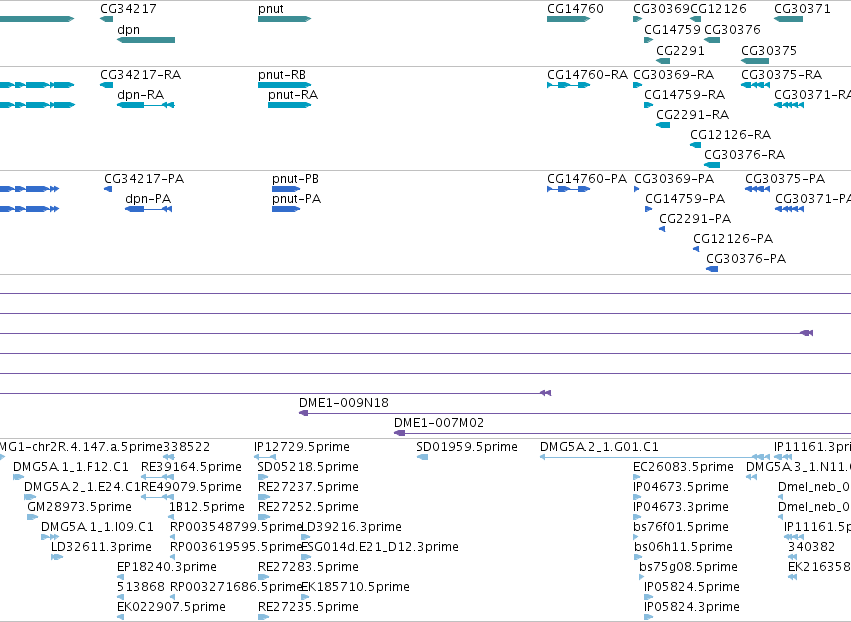Select the bs75g08.5prime EST
The image size is (851, 622).
(642, 577)
